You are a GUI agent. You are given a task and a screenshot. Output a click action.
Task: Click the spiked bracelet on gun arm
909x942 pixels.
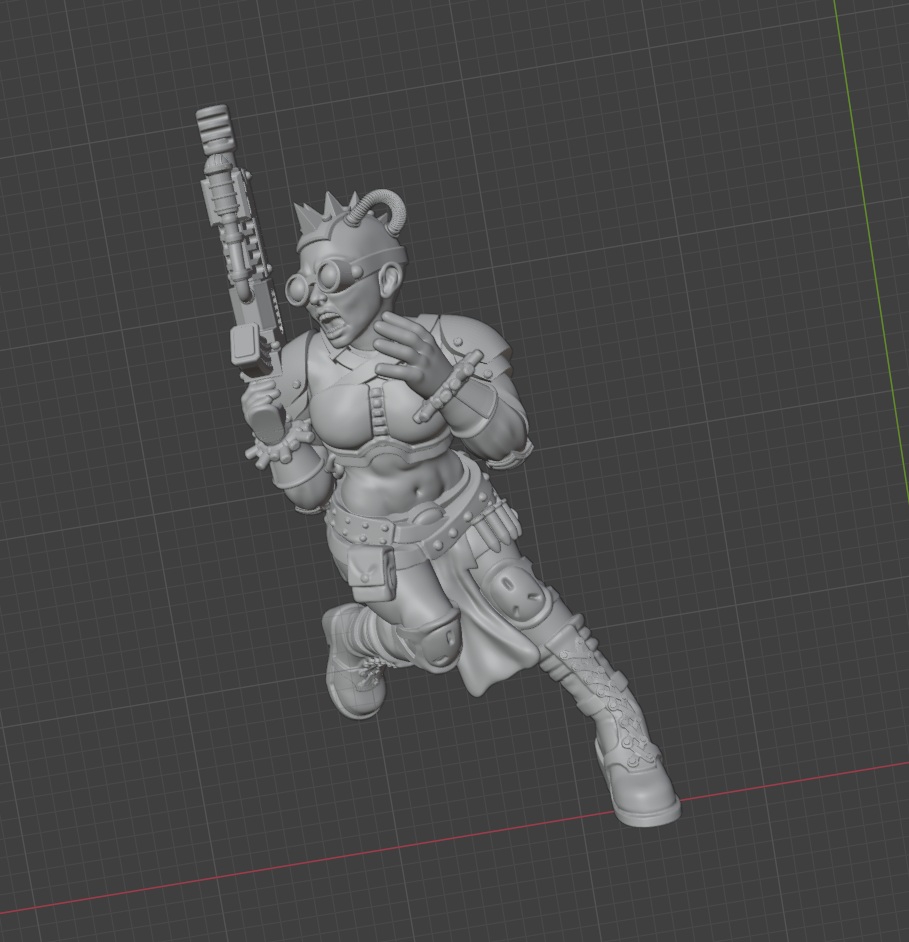click(x=272, y=448)
